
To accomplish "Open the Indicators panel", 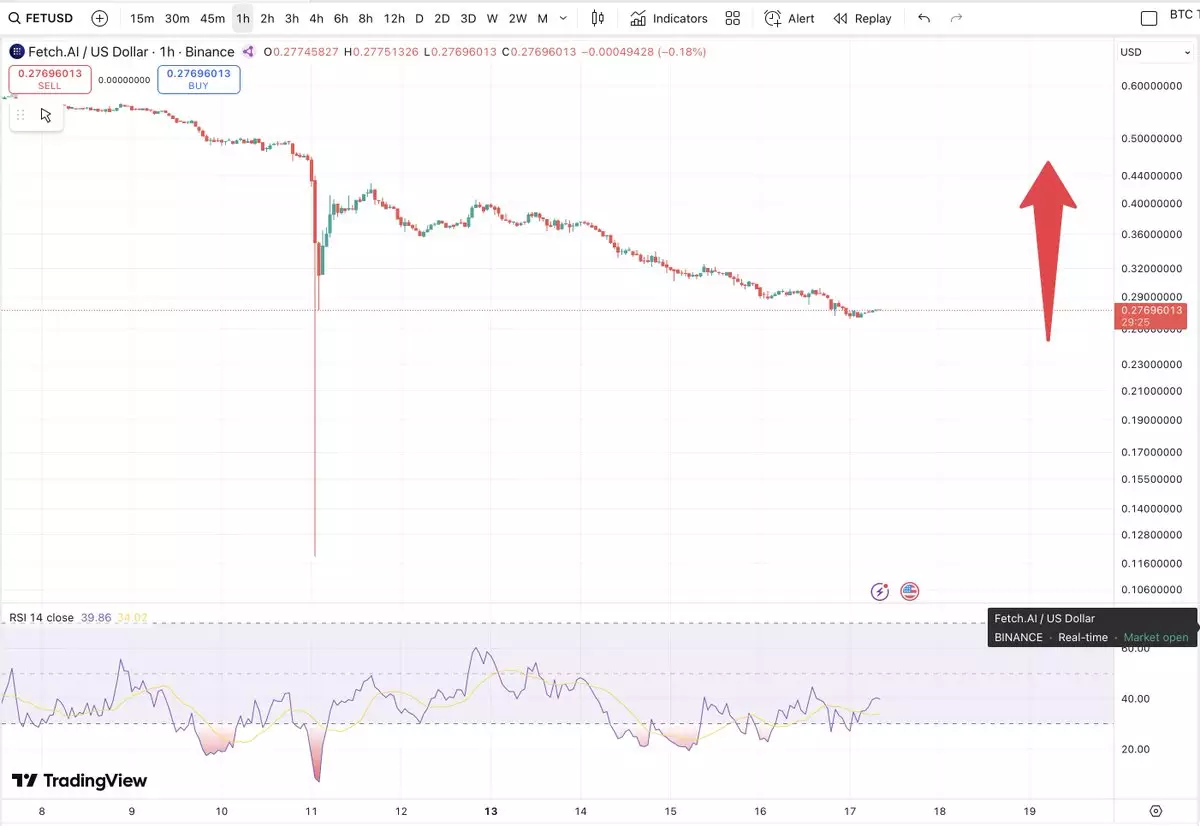I will tap(668, 18).
